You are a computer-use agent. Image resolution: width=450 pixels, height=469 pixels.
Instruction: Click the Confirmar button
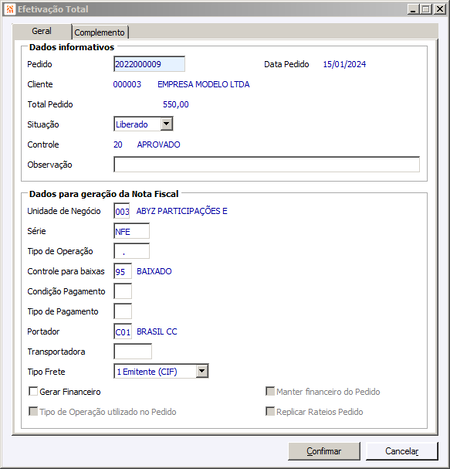tap(324, 451)
